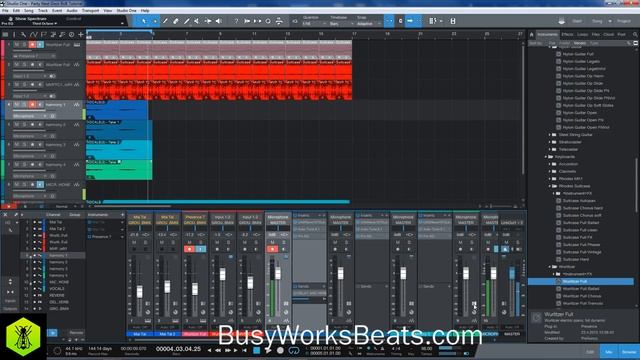
Task: Open the Studio One menu
Action: pos(126,11)
